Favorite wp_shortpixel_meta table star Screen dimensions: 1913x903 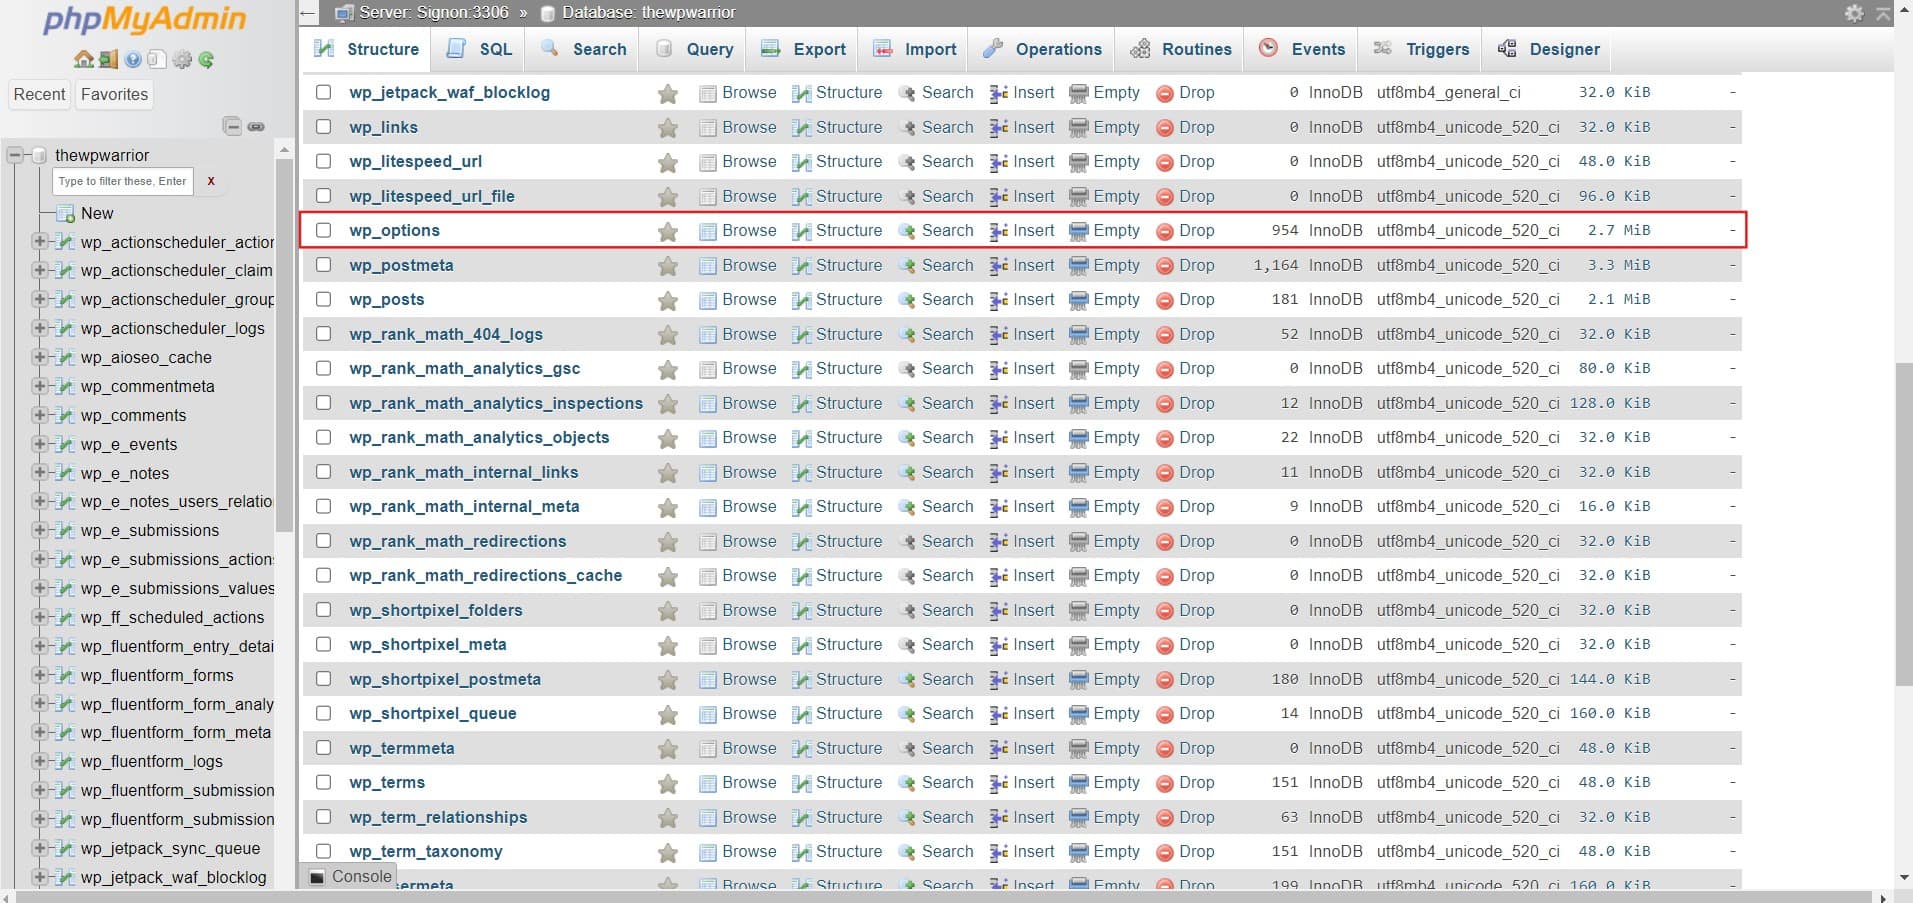668,646
